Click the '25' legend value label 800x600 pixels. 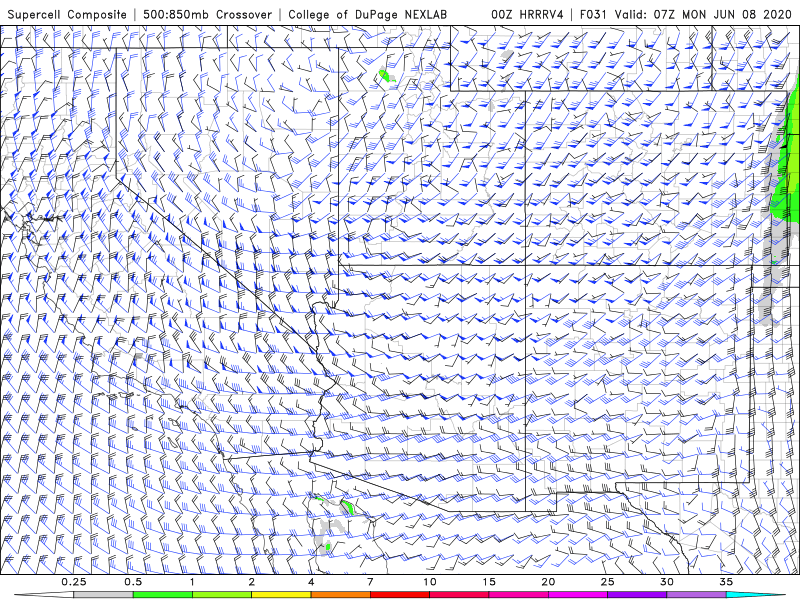(607, 582)
